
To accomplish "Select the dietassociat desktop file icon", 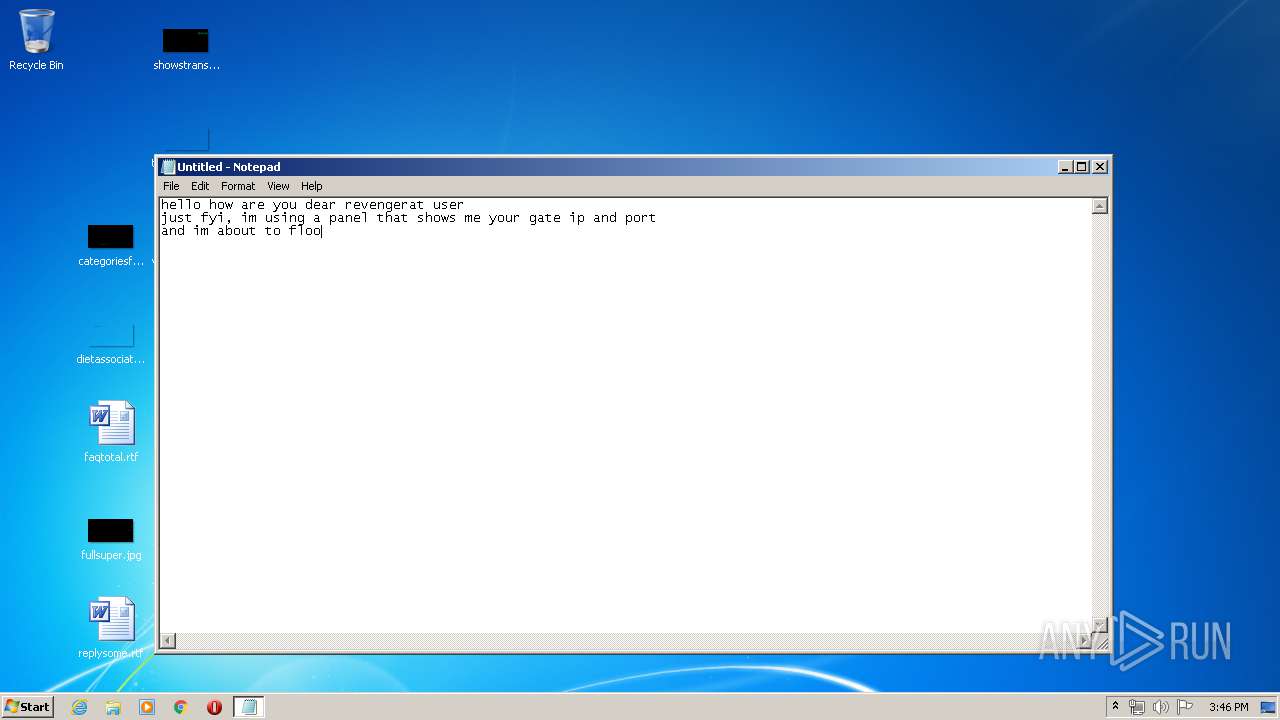I will point(111,343).
